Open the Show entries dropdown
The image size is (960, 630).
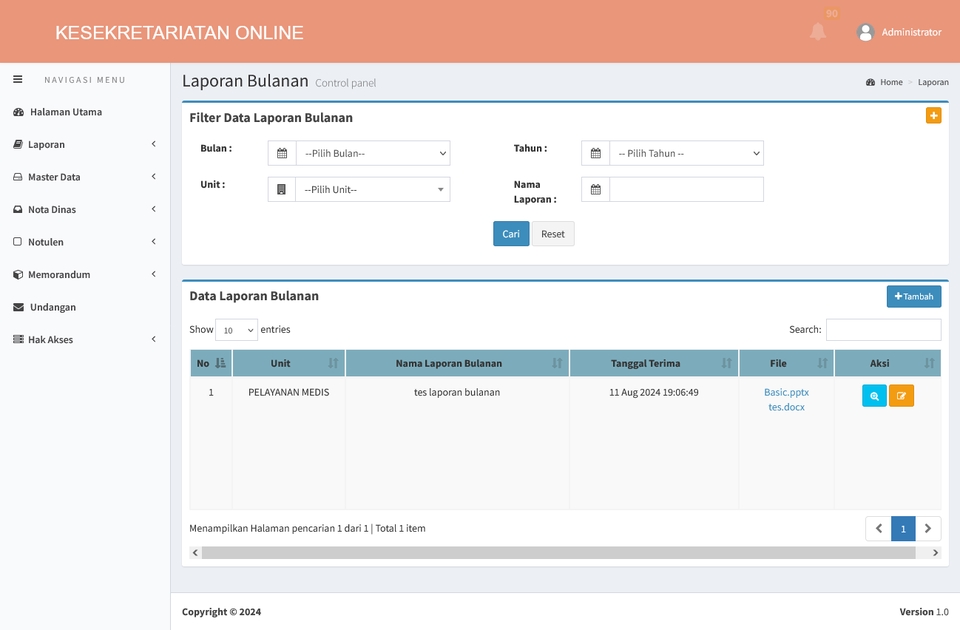click(x=236, y=329)
